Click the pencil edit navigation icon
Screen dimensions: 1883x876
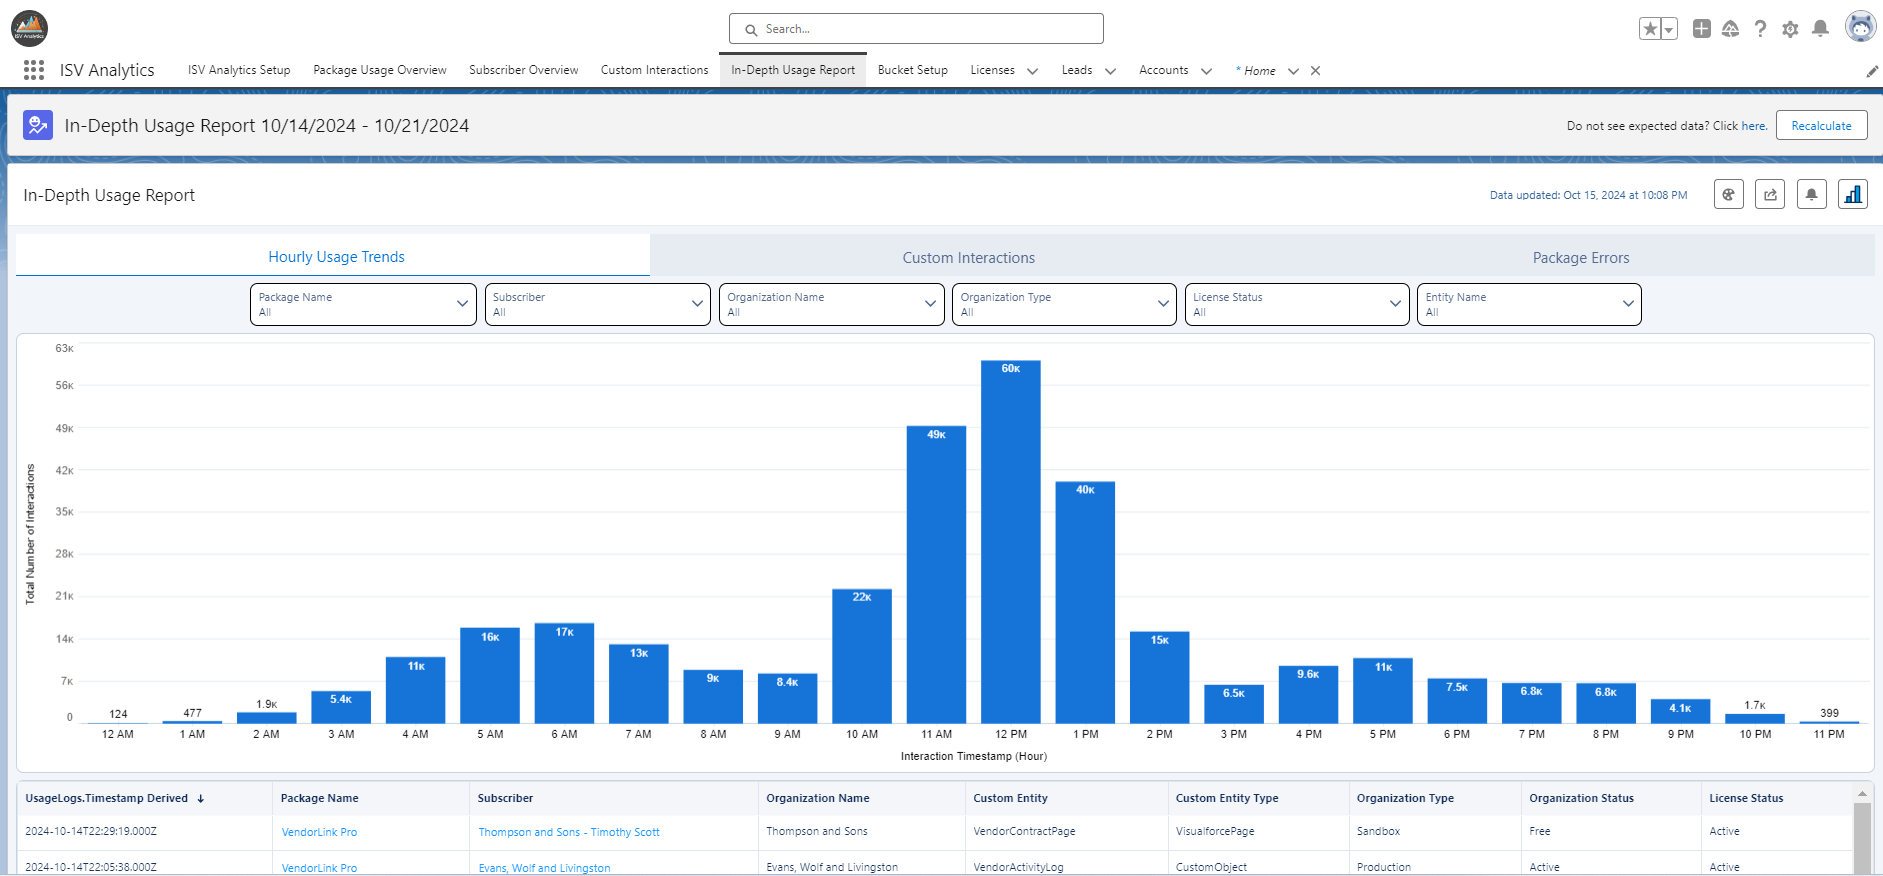1872,71
